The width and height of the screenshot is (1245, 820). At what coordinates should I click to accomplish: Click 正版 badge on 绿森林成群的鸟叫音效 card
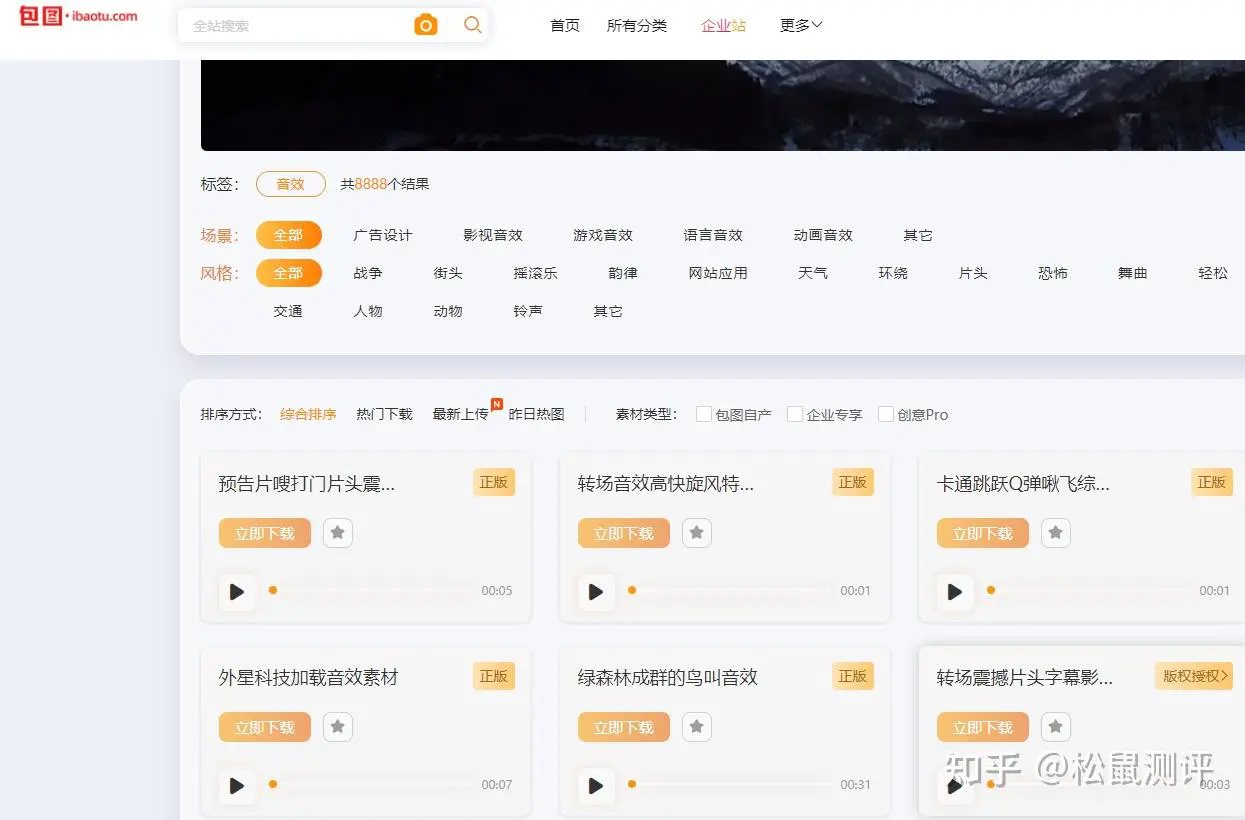[x=853, y=676]
